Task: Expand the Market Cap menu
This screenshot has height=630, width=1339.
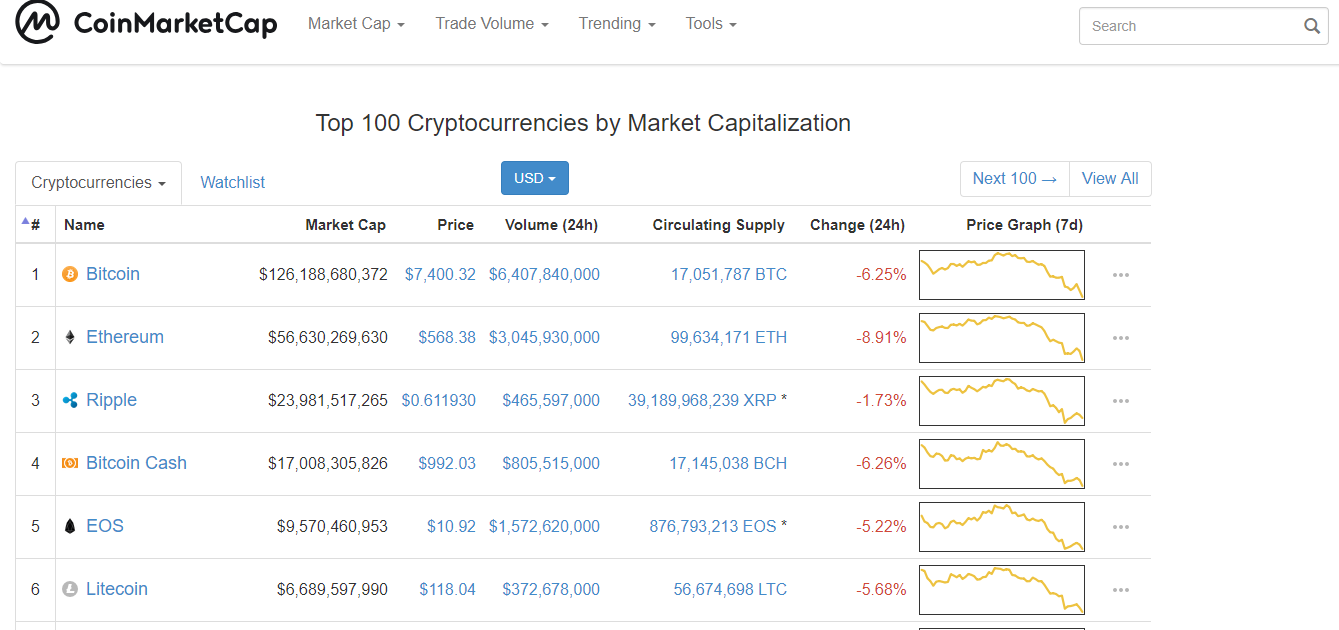Action: point(356,24)
